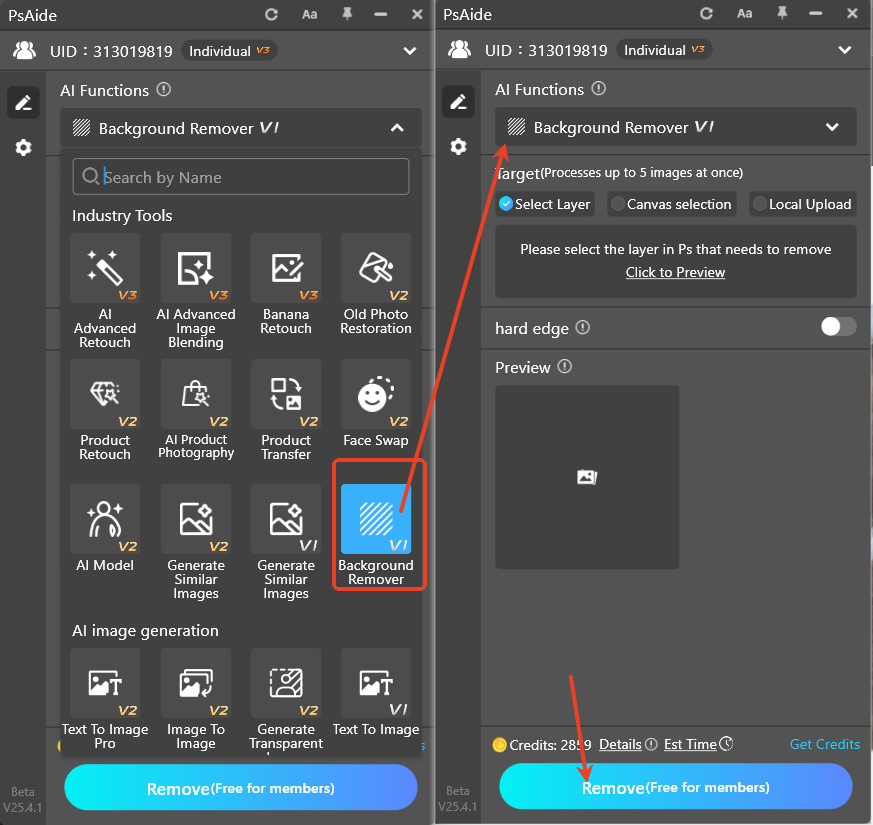Select the Canvas selection option
The width and height of the screenshot is (873, 825).
(671, 204)
